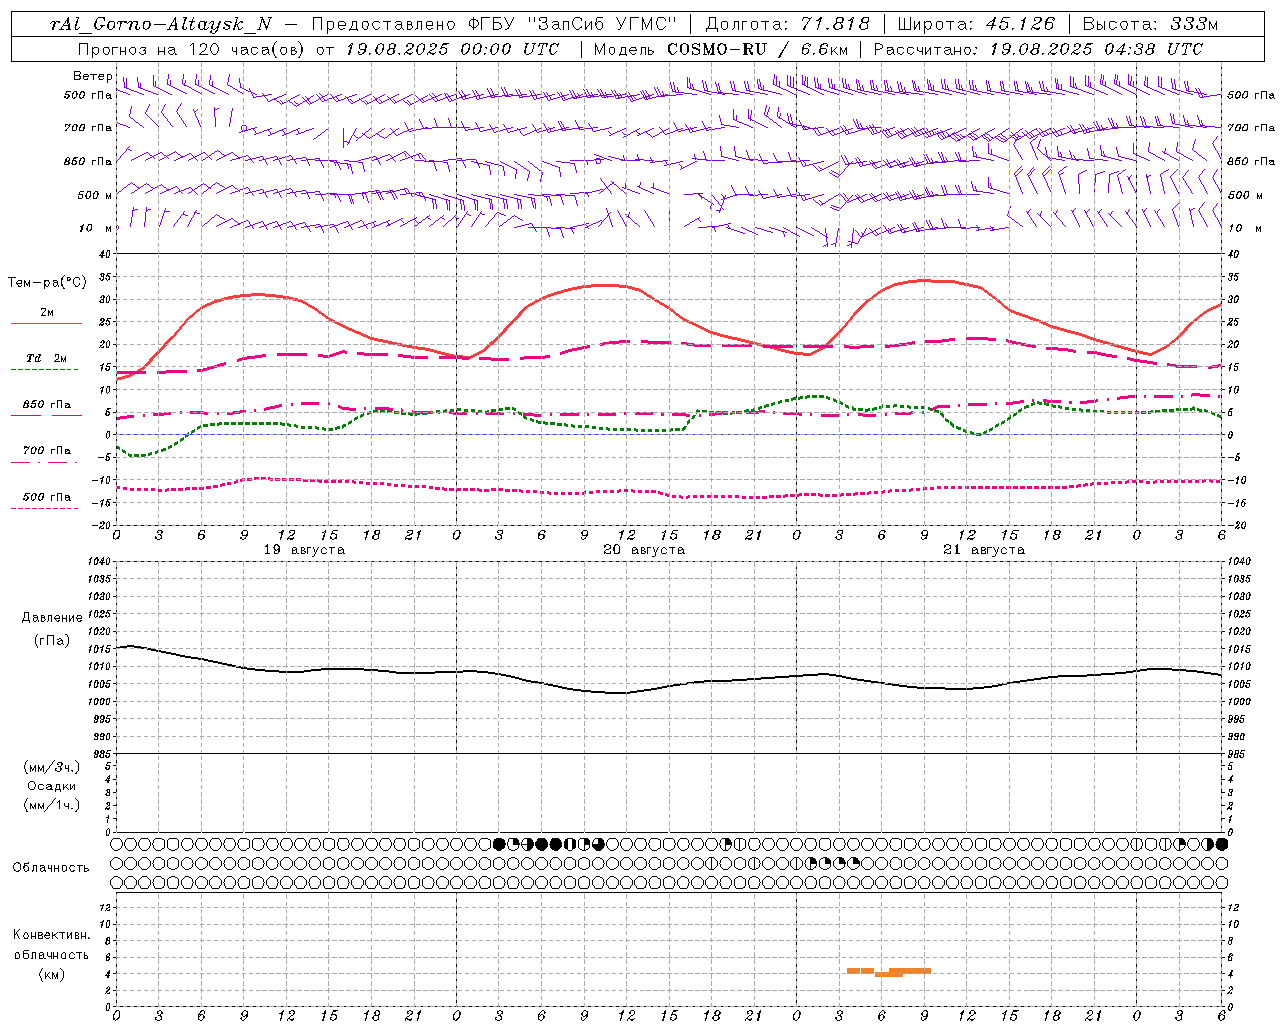Click the right-side 700 гПа wind level label

point(1251,128)
